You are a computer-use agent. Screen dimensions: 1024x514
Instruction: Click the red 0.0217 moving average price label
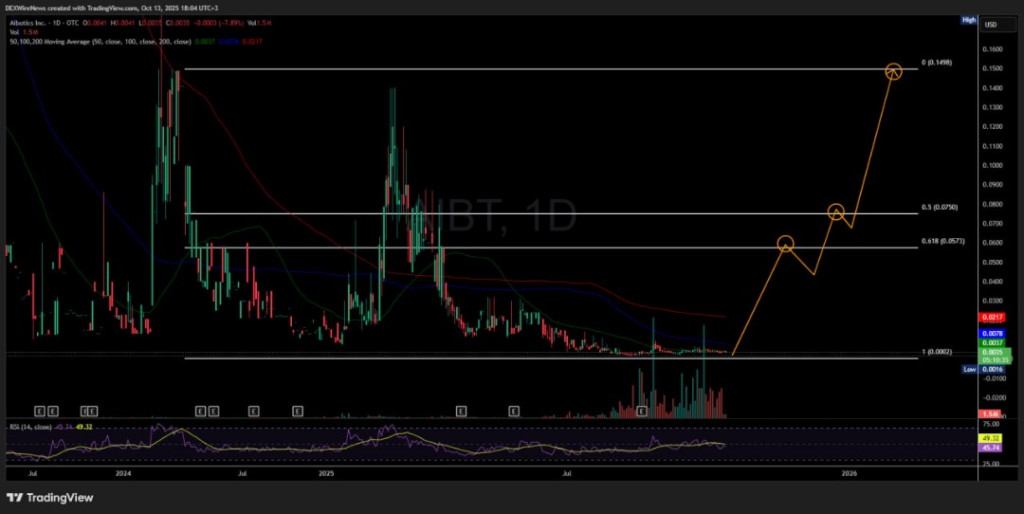[x=993, y=317]
